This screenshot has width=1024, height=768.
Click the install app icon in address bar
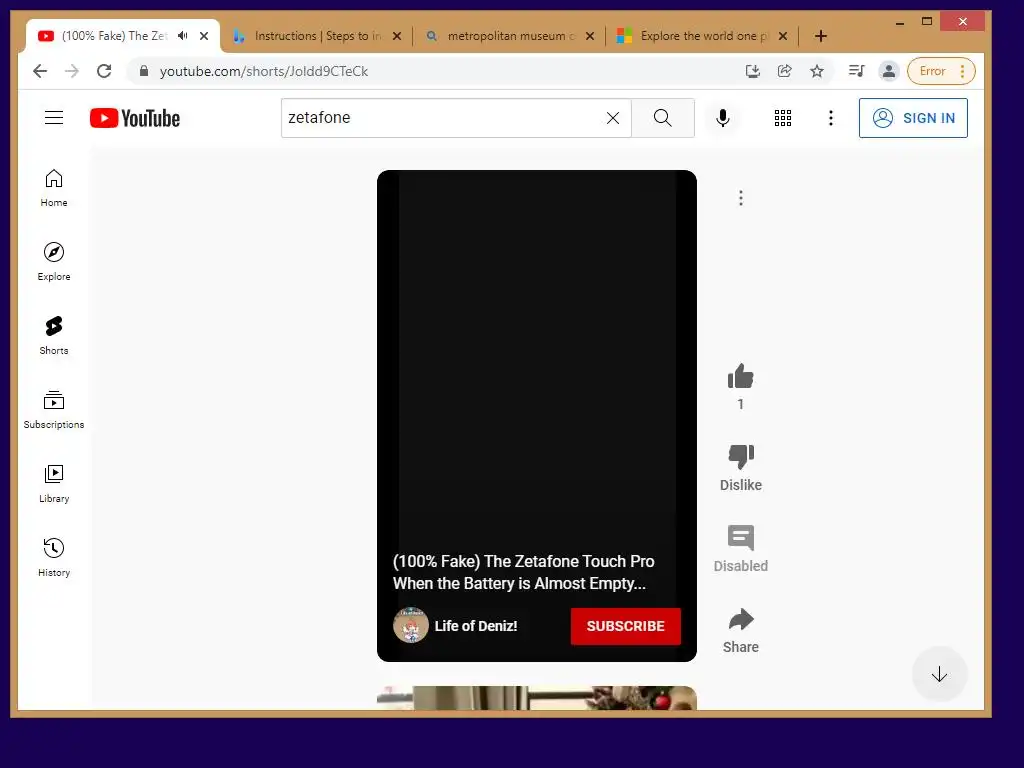752,71
